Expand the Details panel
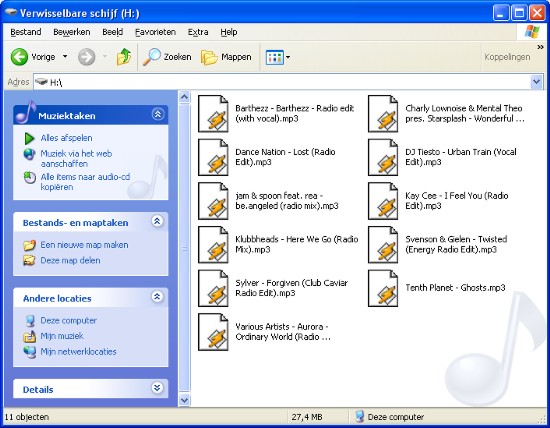The height and width of the screenshot is (428, 550). (x=157, y=388)
